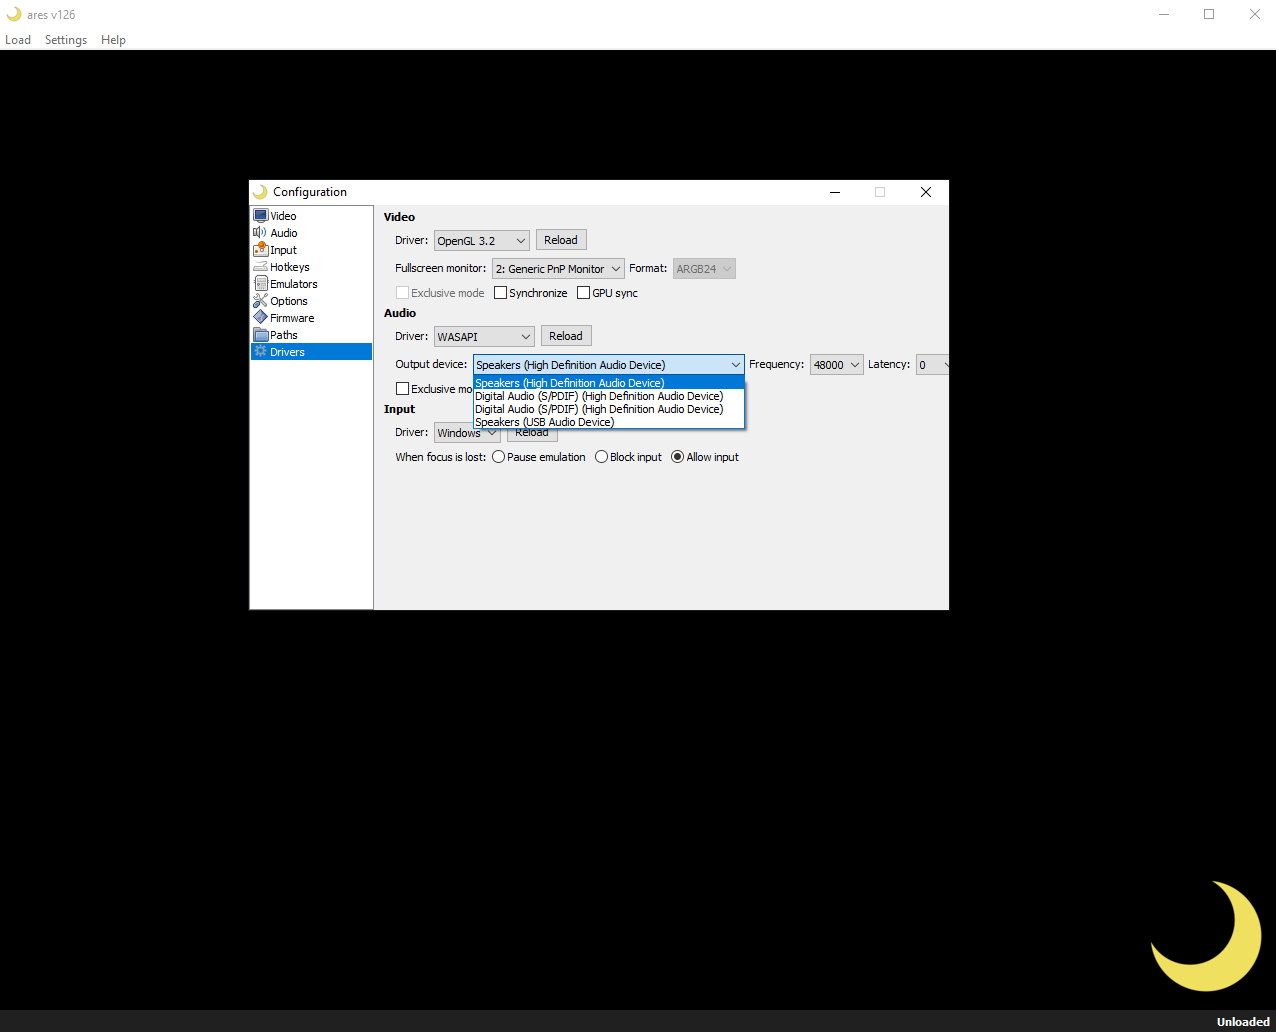Select Block input radio button

602,457
